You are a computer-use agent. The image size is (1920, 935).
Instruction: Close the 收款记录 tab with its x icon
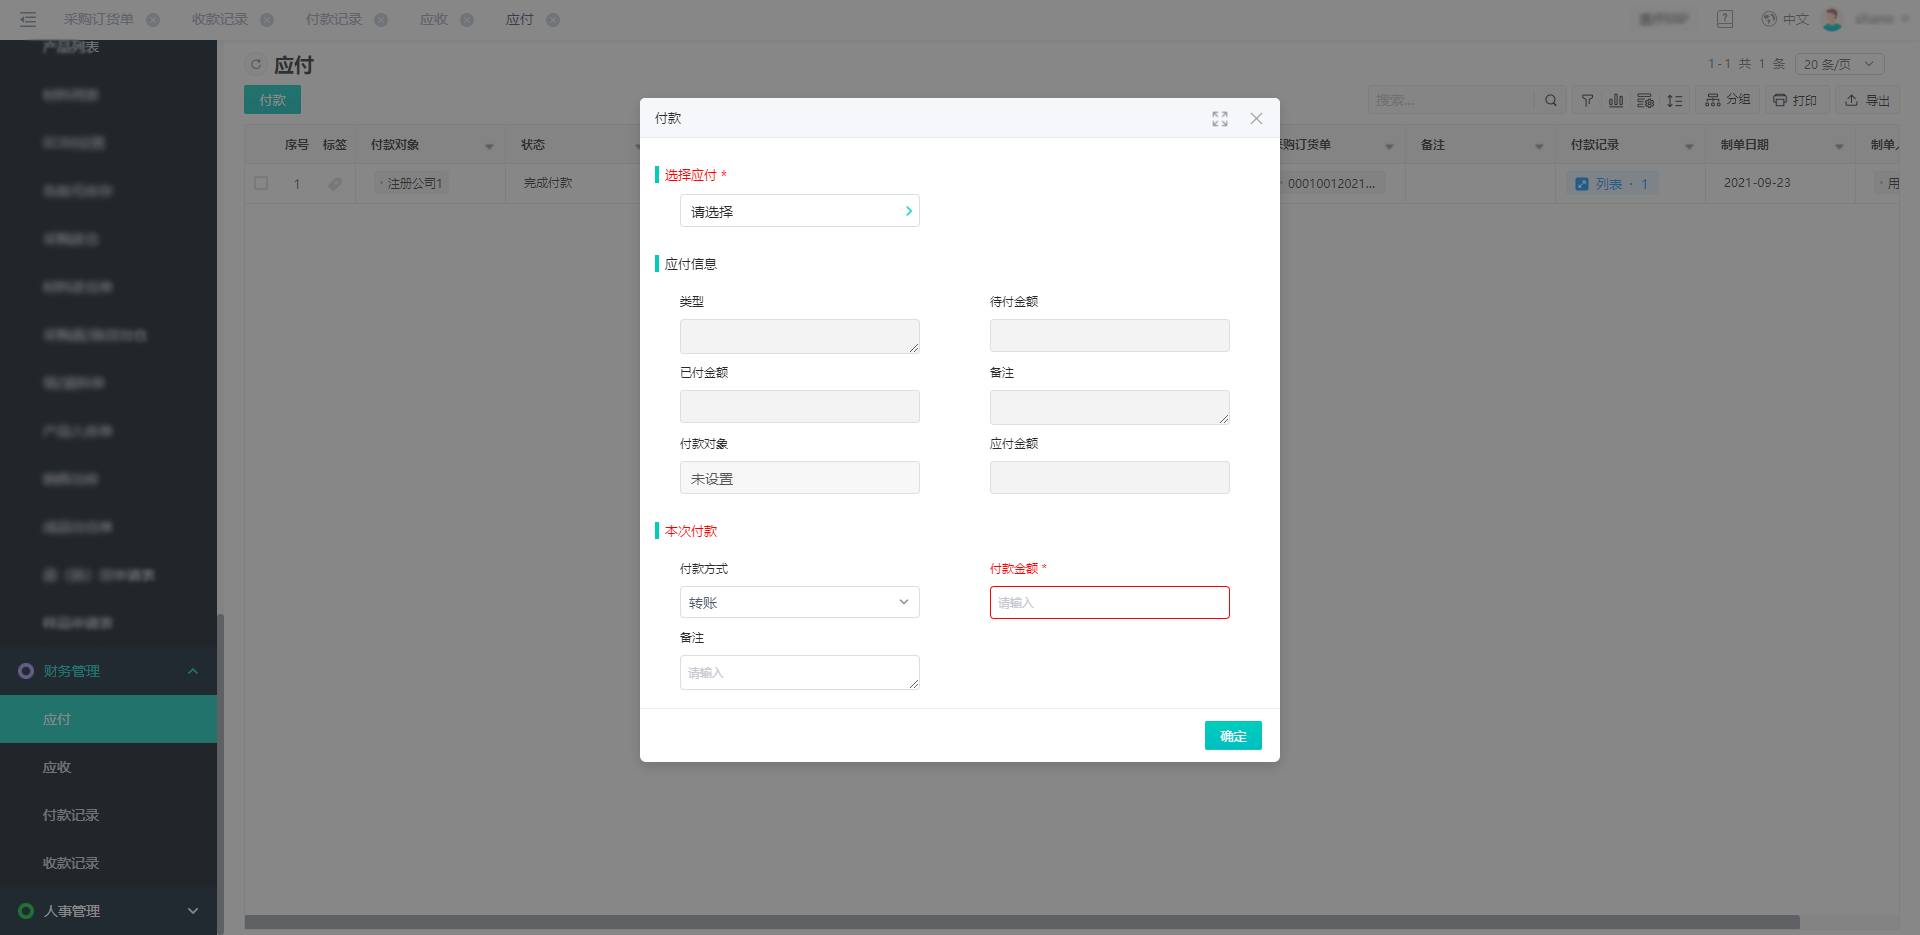point(267,20)
